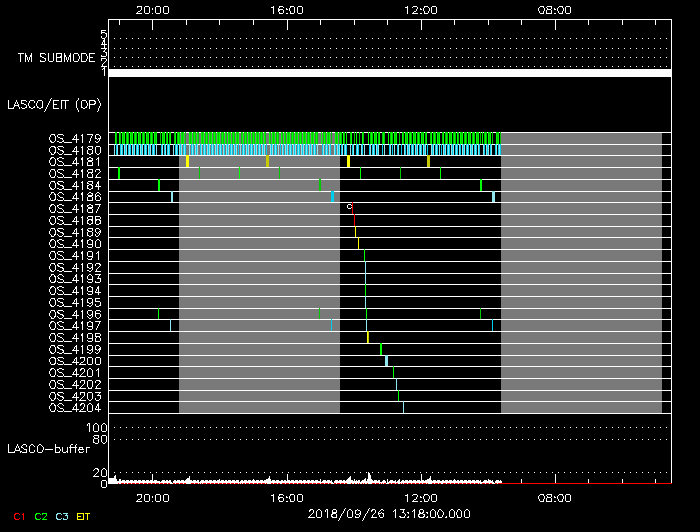Click the cyan marker on OS_4200 row
The height and width of the screenshot is (532, 700).
click(386, 361)
